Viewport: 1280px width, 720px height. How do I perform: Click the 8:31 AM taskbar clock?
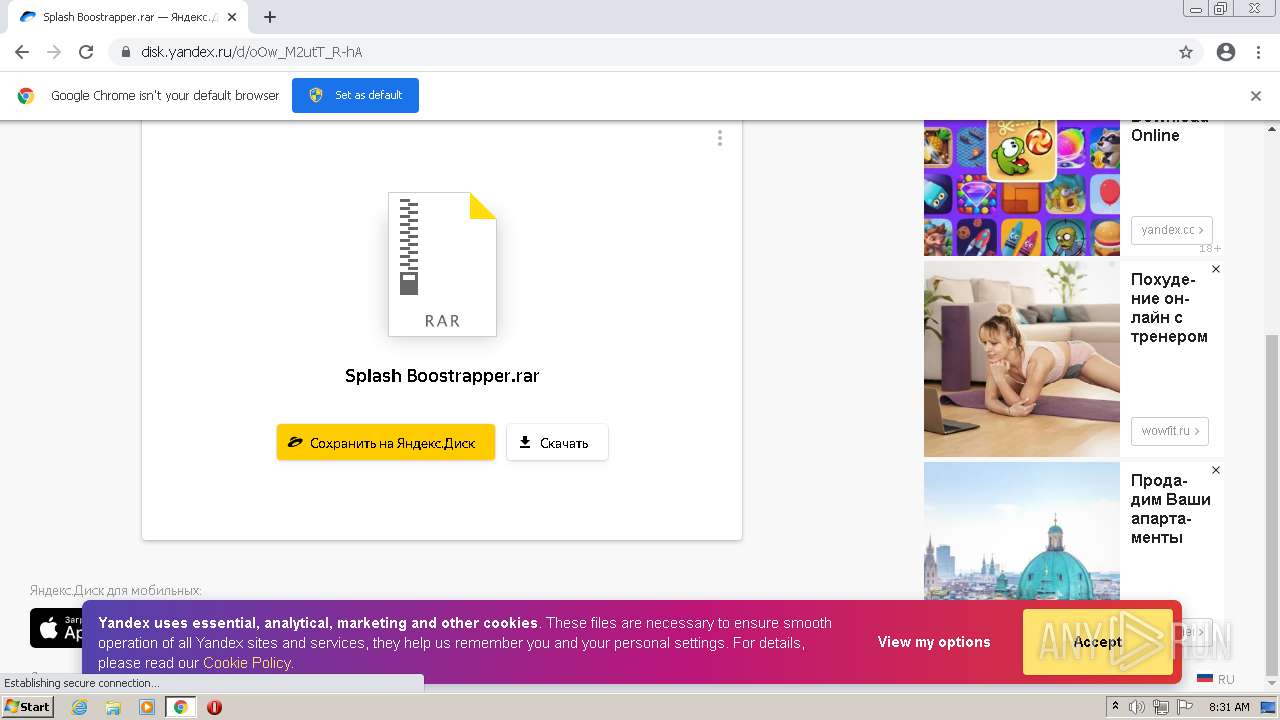1229,707
